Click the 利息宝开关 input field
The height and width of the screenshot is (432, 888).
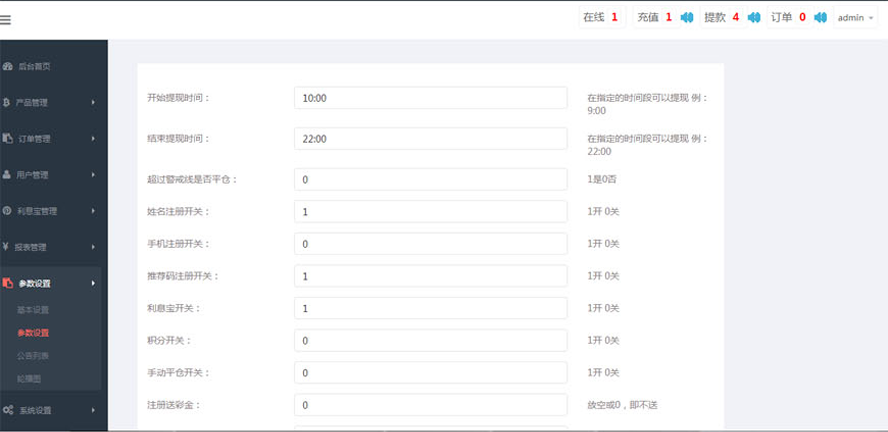[x=430, y=309]
